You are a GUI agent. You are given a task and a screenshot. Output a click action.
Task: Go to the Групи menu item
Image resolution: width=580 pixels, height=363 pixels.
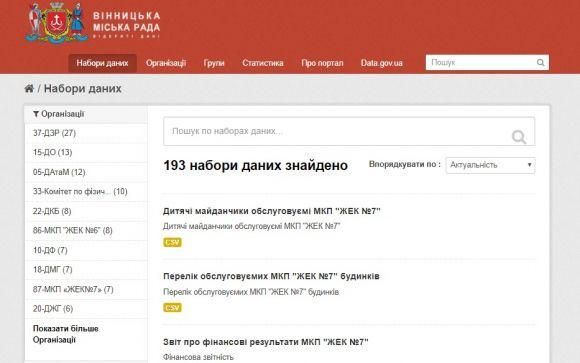pyautogui.click(x=214, y=63)
